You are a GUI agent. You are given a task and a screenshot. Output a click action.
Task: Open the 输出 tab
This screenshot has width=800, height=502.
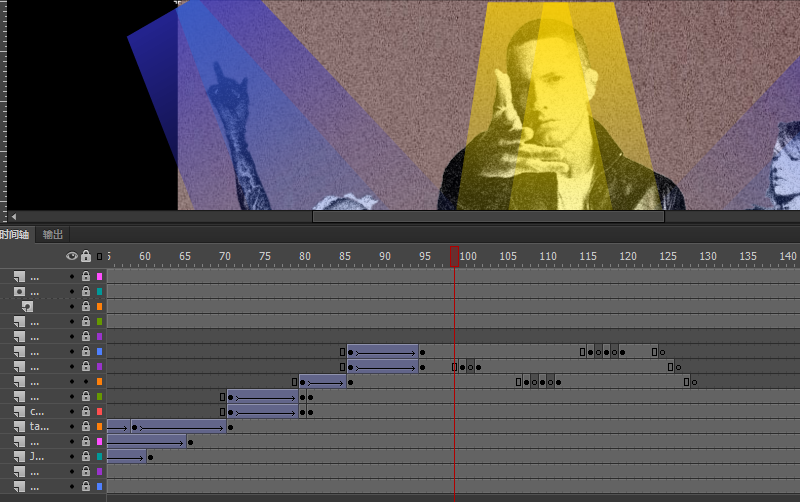(x=53, y=234)
